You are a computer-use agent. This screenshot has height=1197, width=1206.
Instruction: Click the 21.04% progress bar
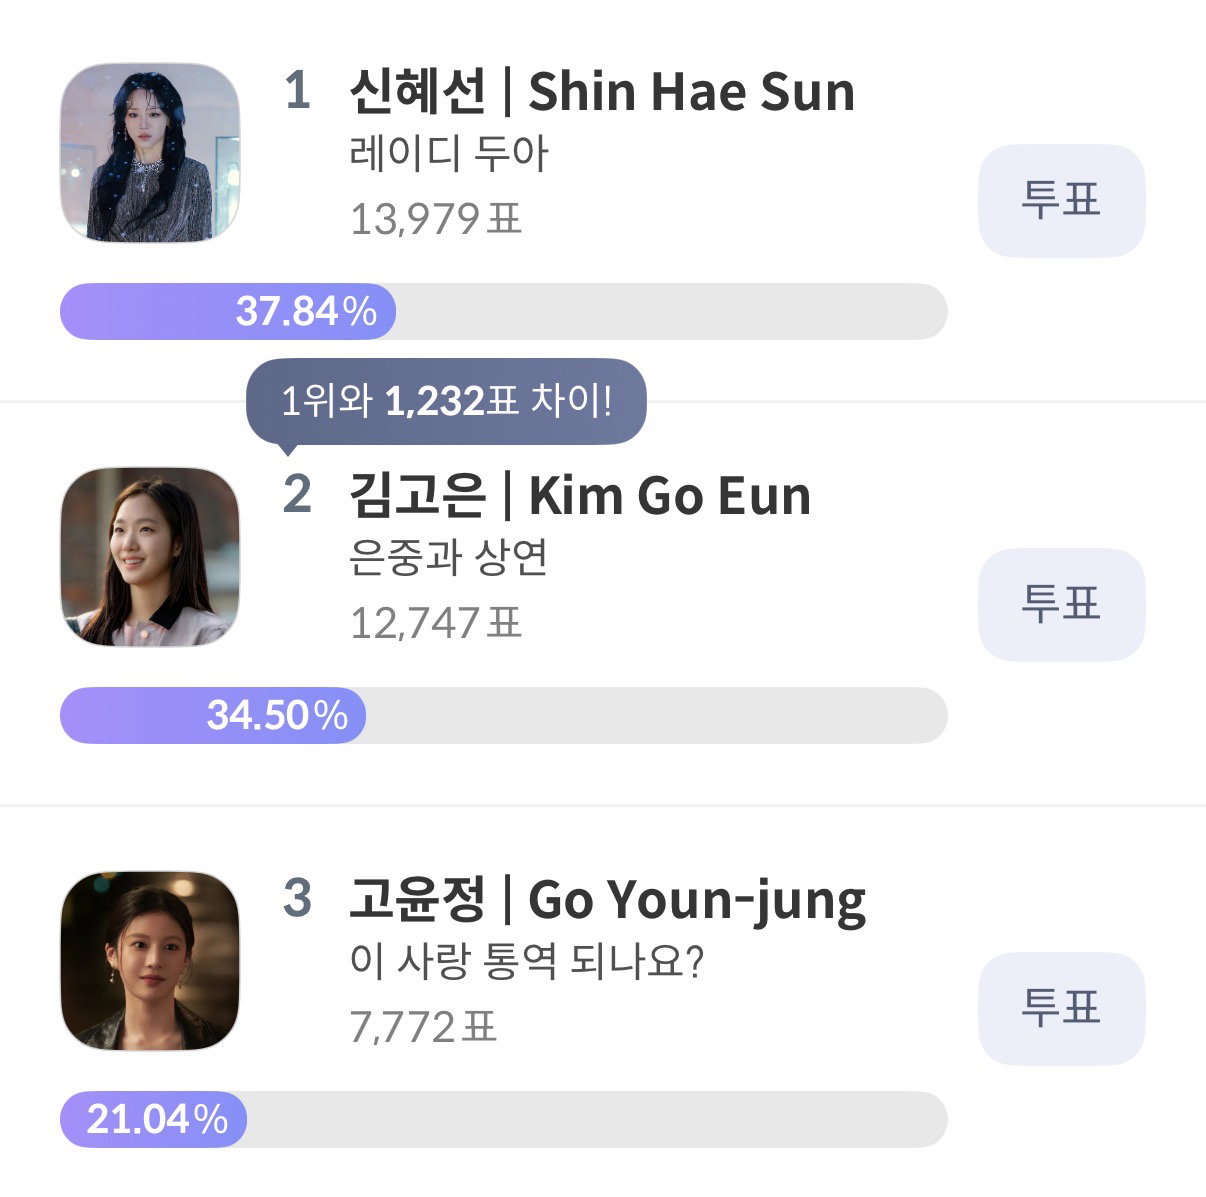(504, 1119)
